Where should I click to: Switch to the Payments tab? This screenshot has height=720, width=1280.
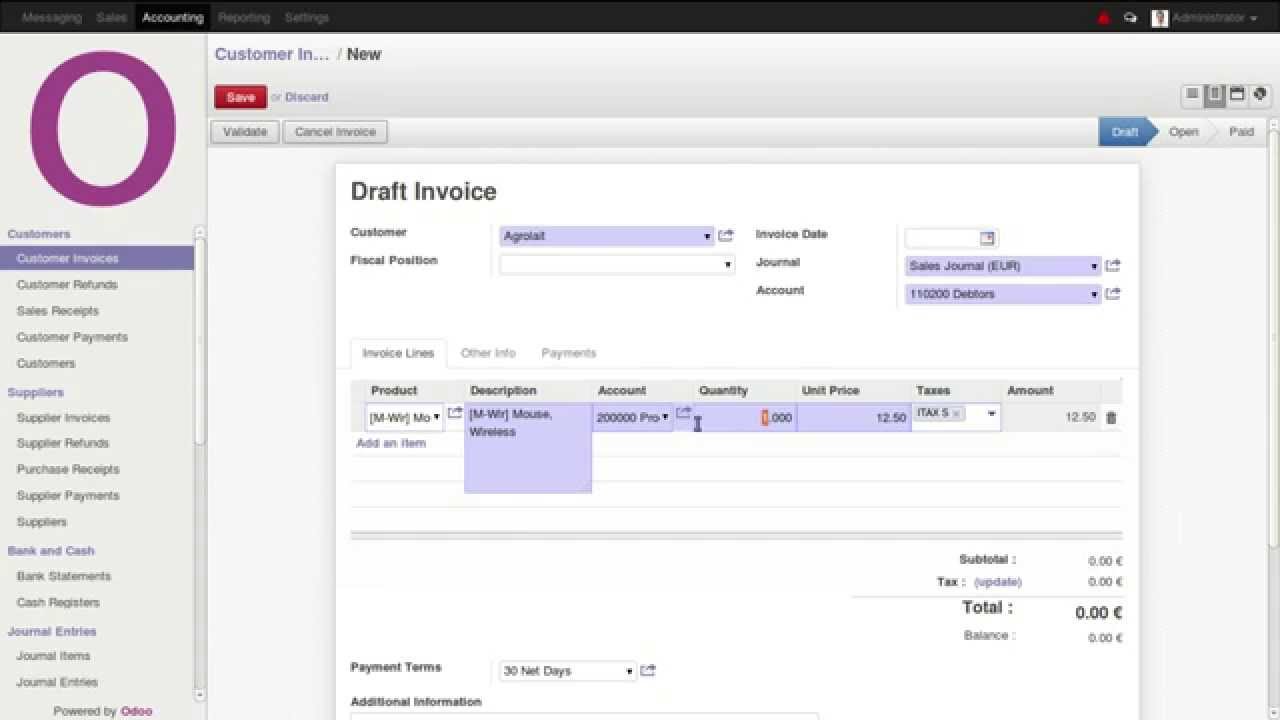(569, 353)
